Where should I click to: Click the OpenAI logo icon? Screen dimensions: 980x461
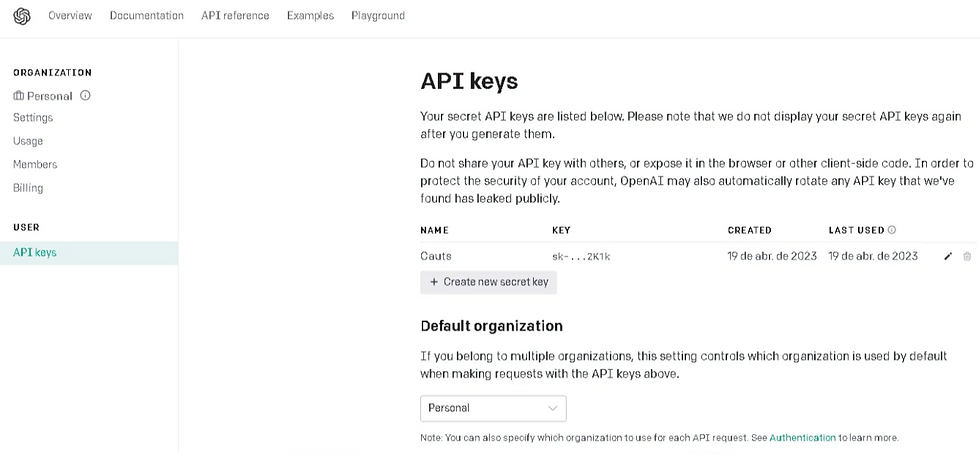[22, 16]
